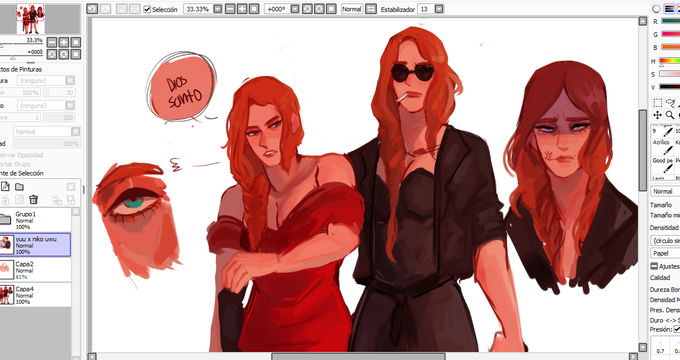Click the Green channel slider

coord(670,34)
